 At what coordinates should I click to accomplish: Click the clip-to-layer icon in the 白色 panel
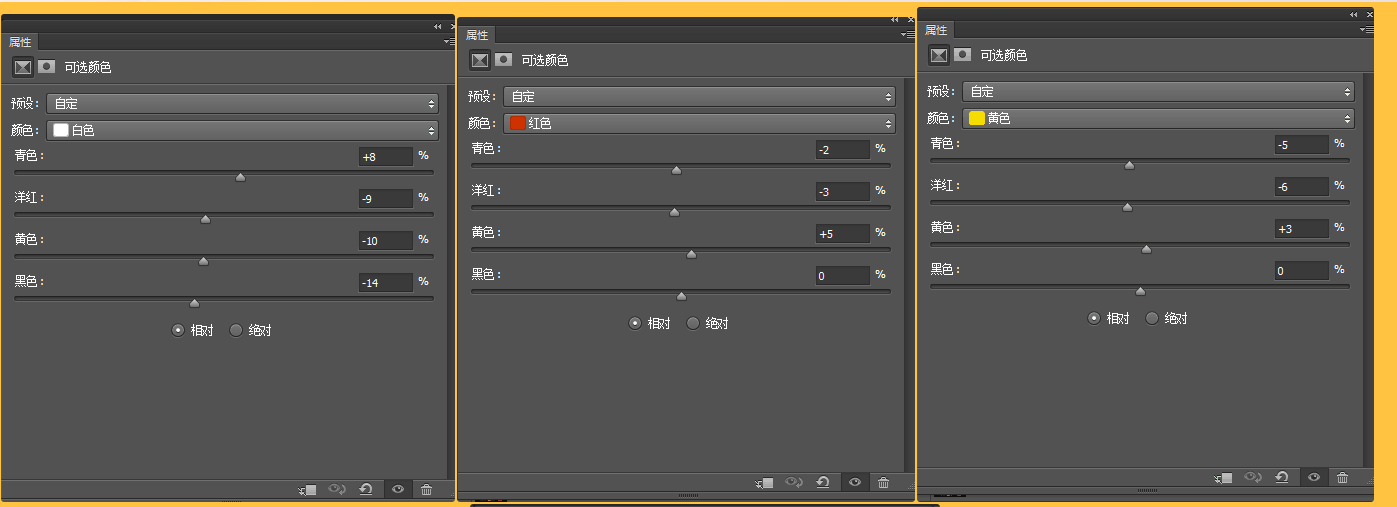307,489
